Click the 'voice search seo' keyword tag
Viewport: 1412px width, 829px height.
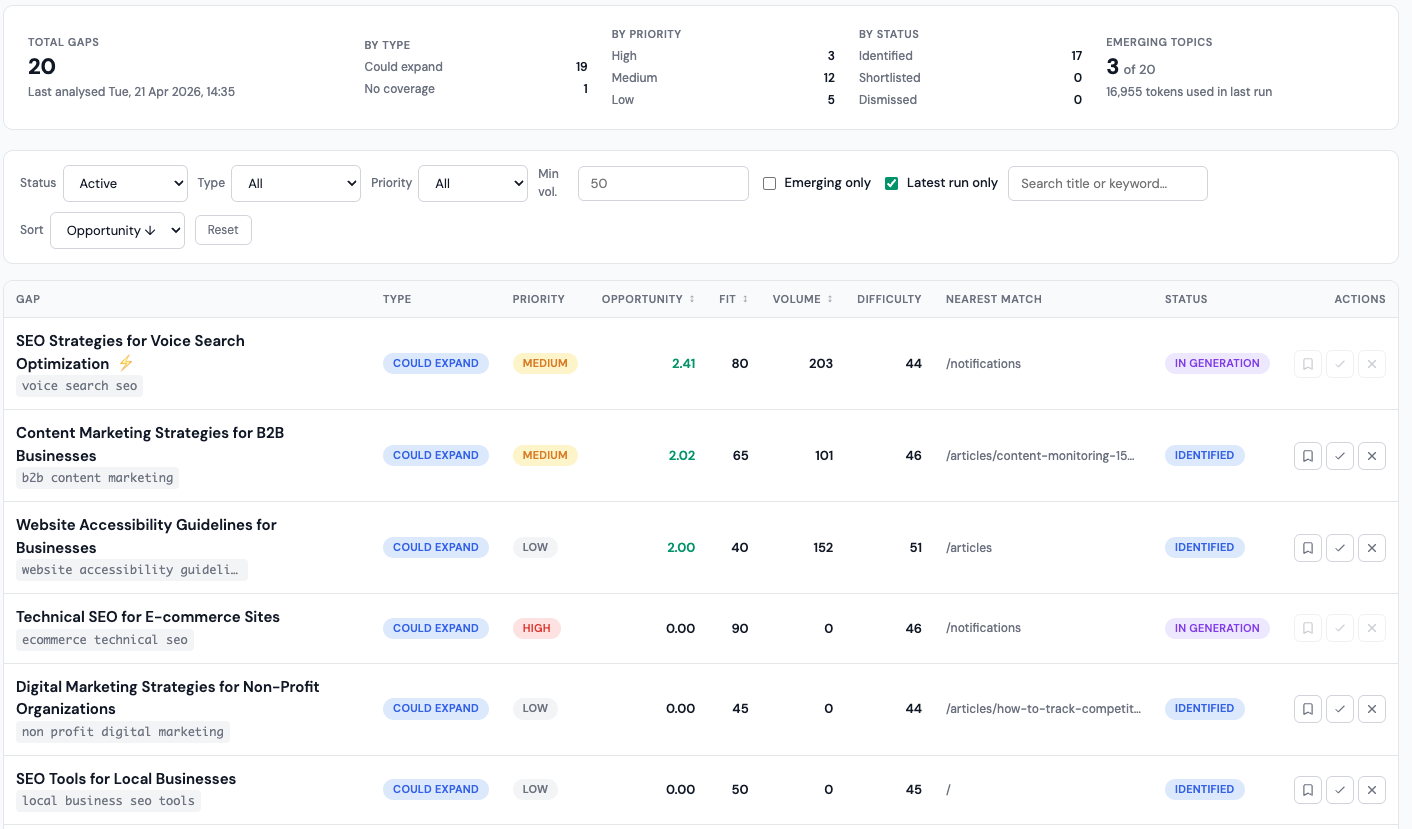coord(80,386)
